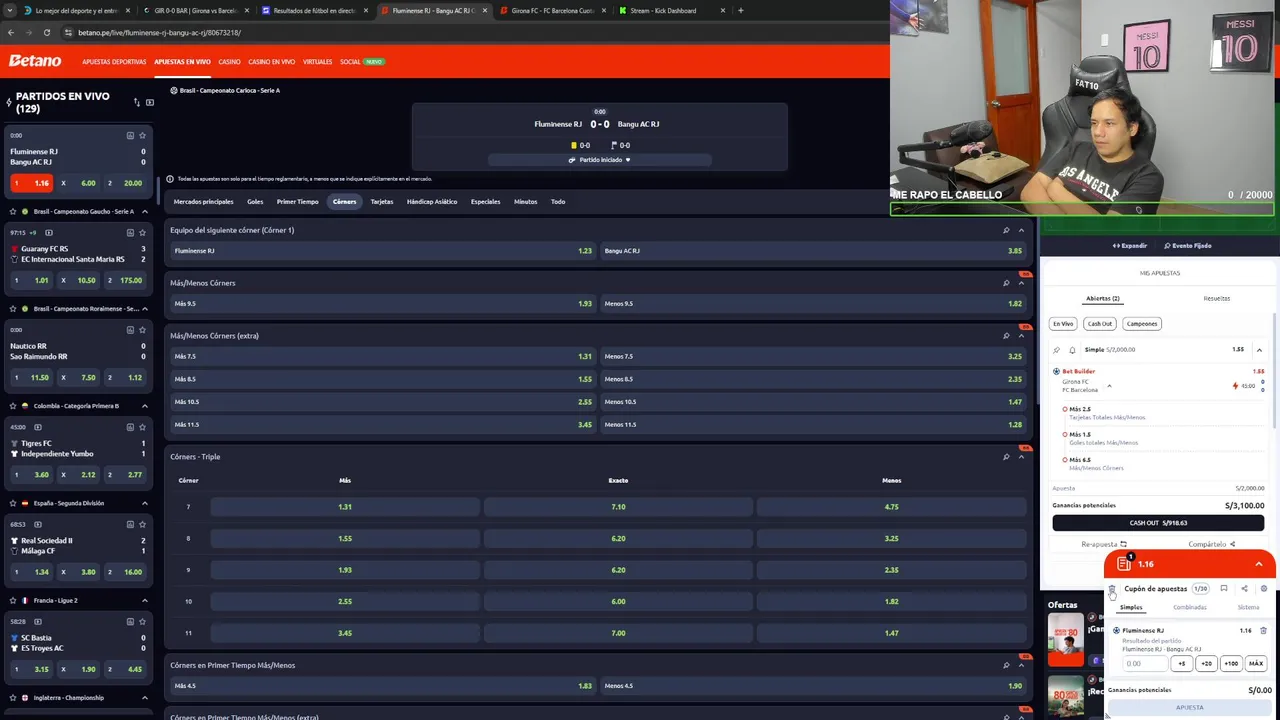Collapse Equipo del siguiente córner market

1021,230
